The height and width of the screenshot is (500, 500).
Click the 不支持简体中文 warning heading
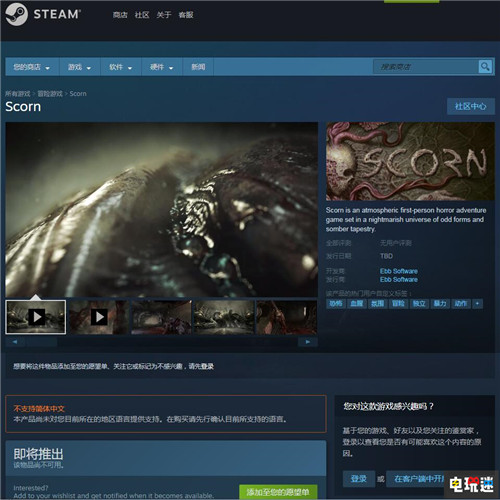tap(39, 409)
